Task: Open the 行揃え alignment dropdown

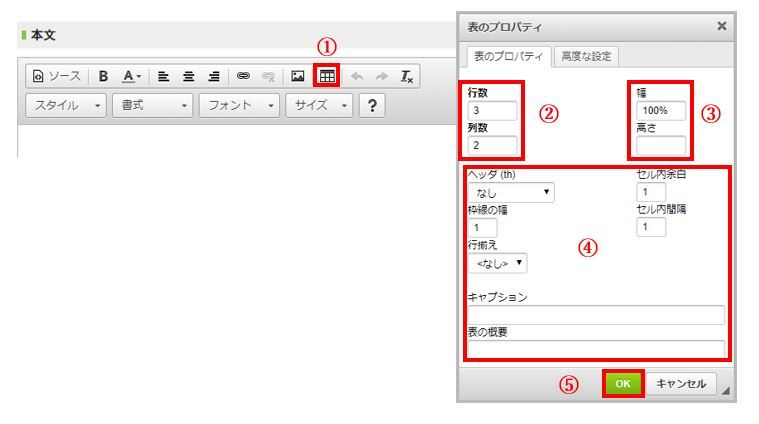Action: [x=498, y=263]
